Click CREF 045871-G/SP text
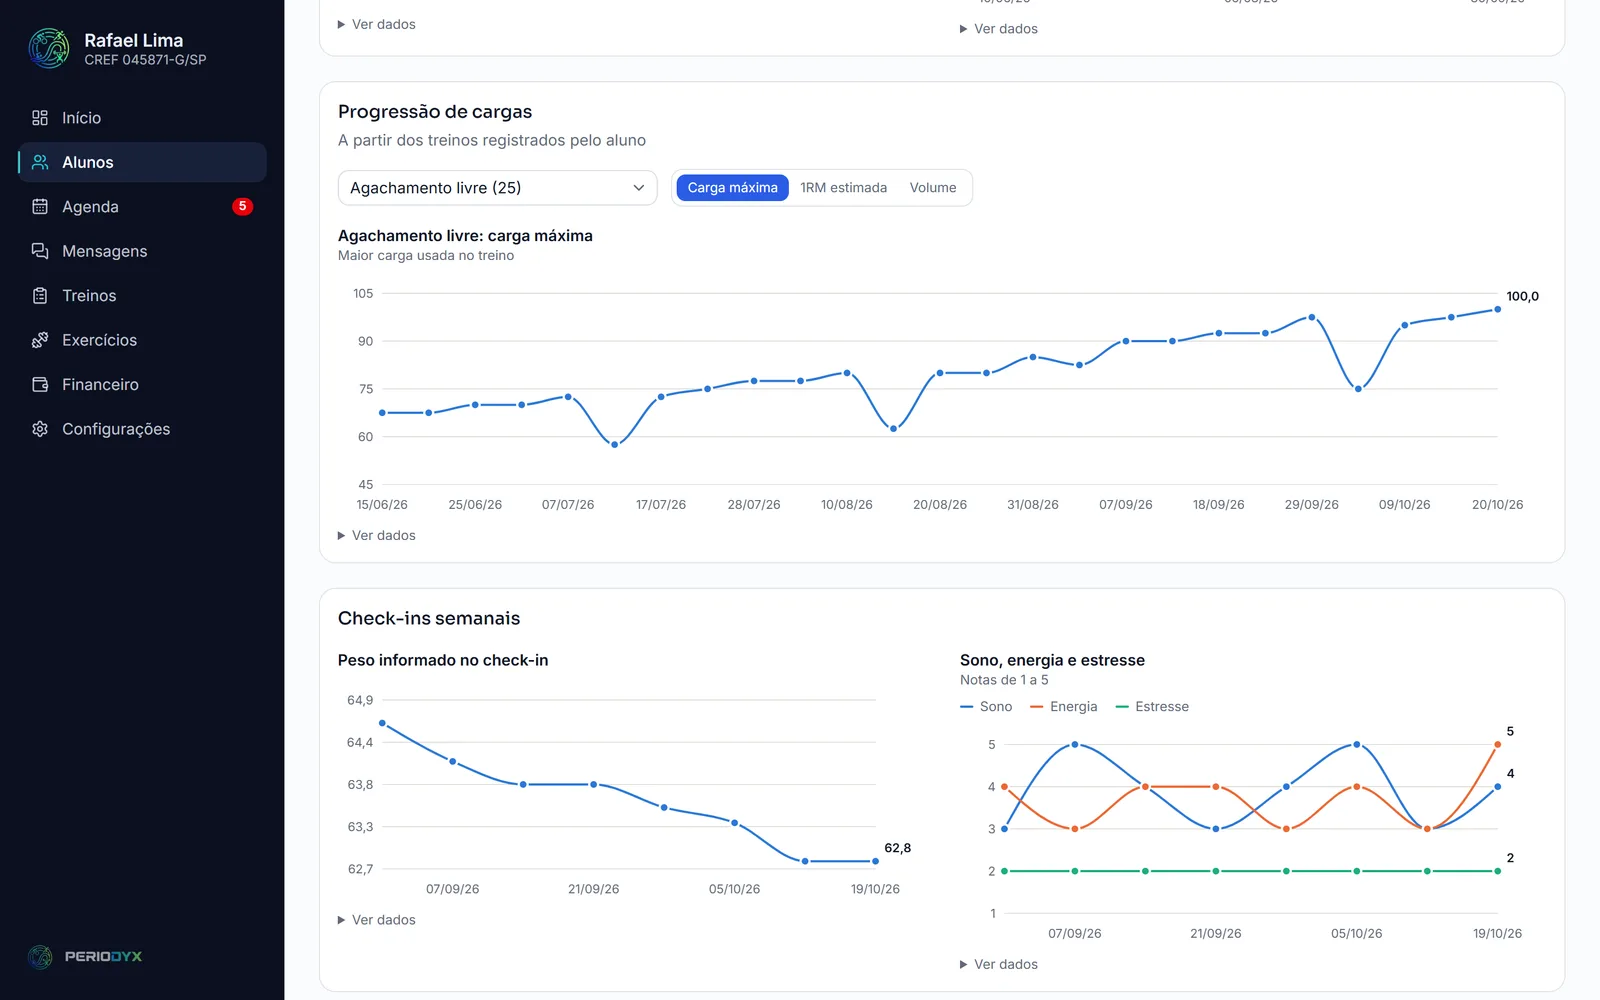Screen dimensions: 1600x1000 [145, 60]
